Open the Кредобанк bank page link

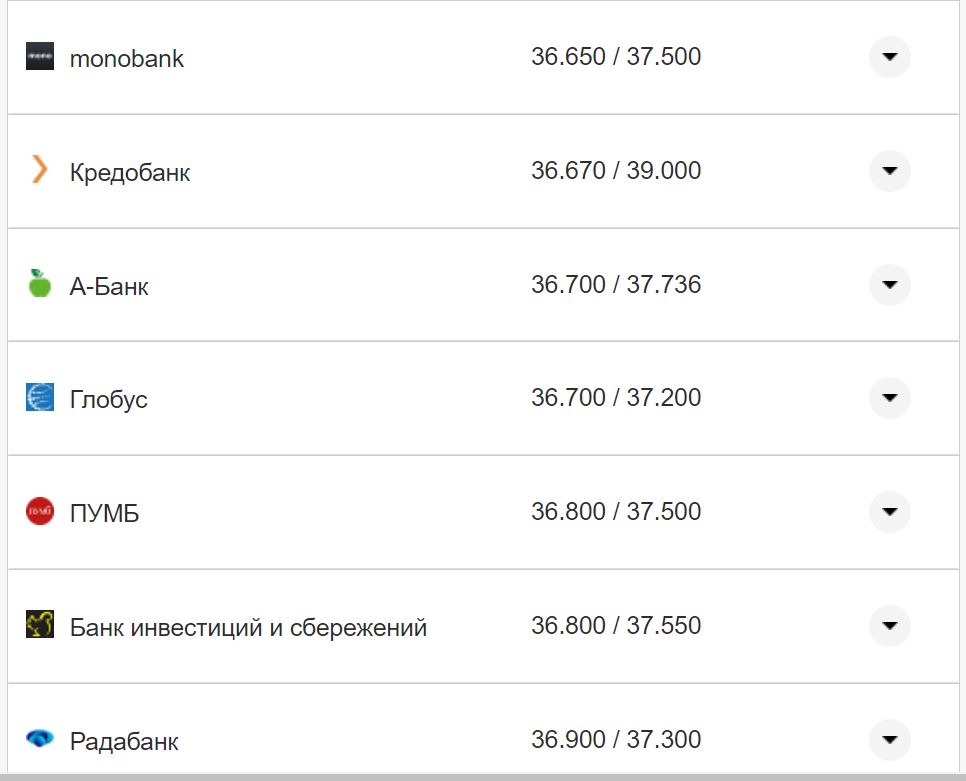130,170
